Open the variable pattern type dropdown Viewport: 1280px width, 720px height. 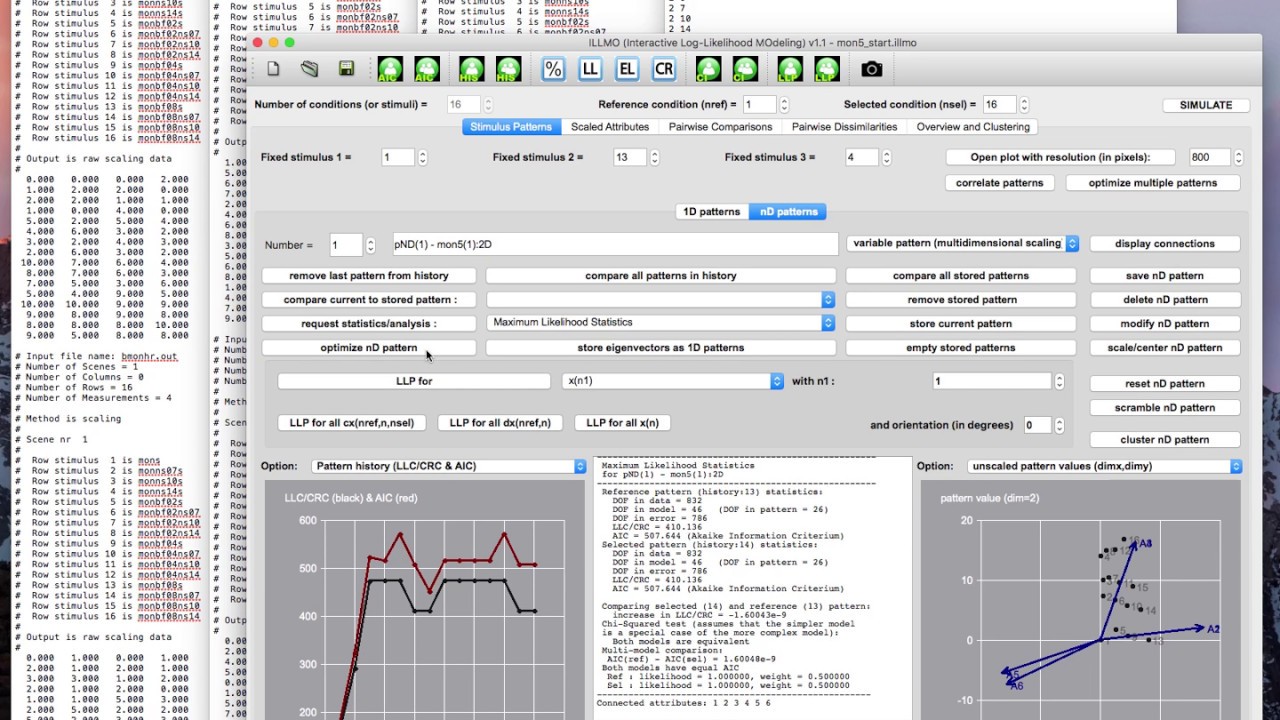click(x=962, y=243)
